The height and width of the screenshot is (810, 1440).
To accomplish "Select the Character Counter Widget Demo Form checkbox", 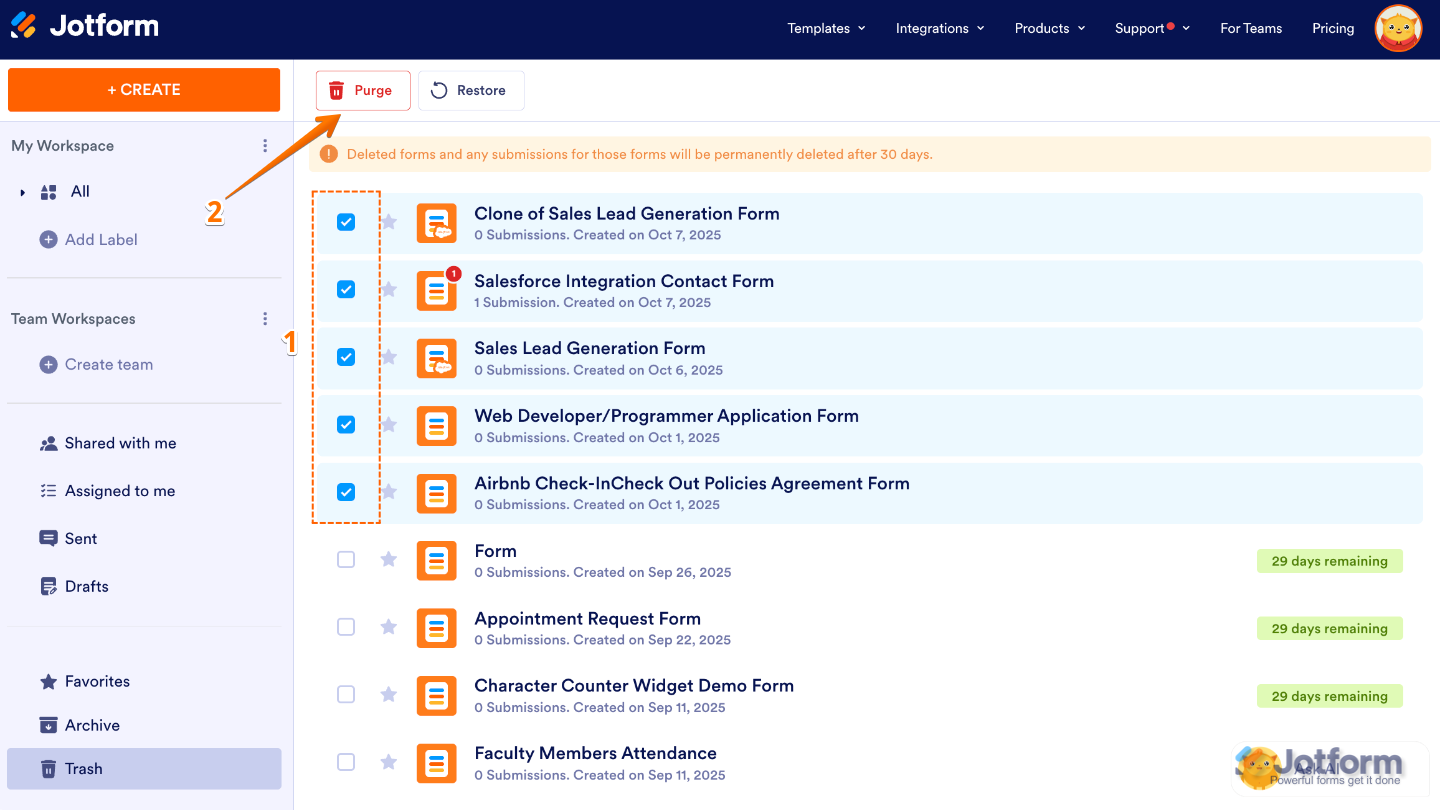I will click(x=346, y=694).
